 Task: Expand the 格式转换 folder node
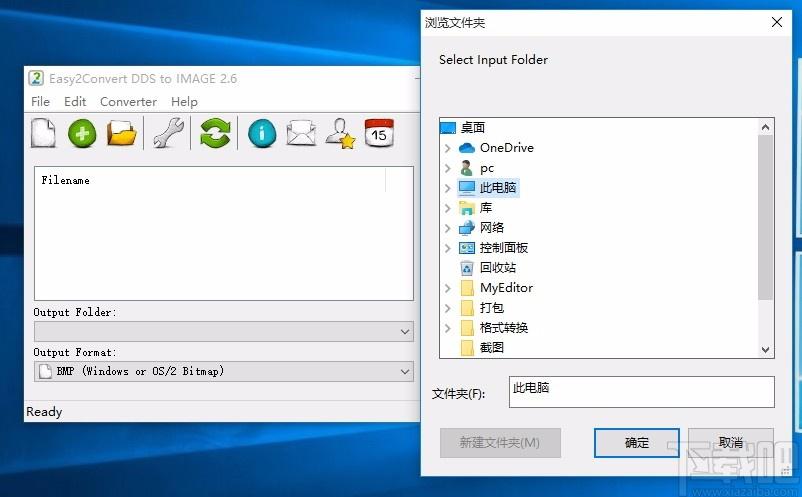448,328
